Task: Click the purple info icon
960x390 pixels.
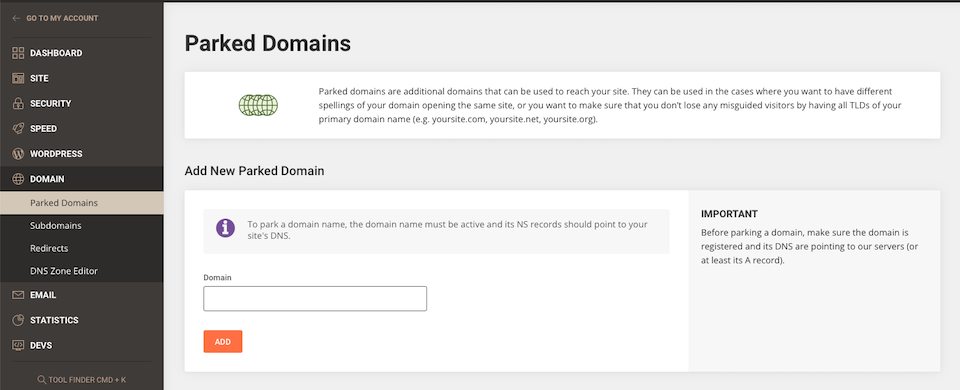Action: pos(225,228)
